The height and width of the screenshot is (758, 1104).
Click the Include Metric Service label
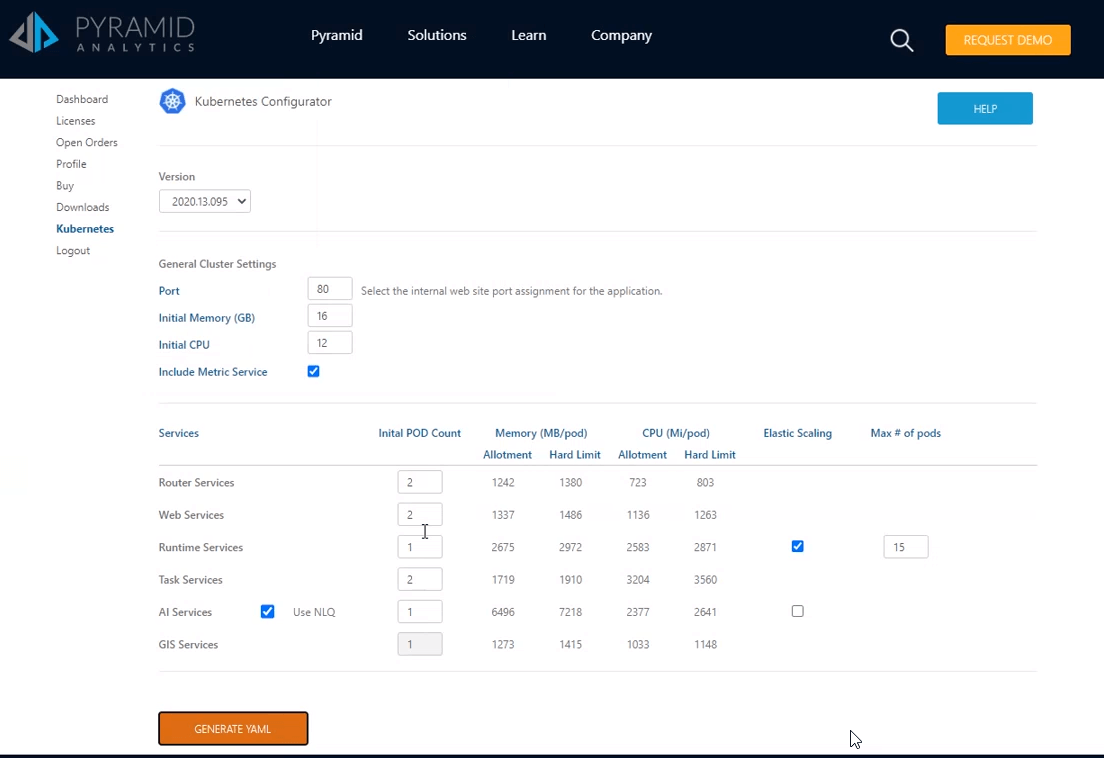click(x=213, y=372)
